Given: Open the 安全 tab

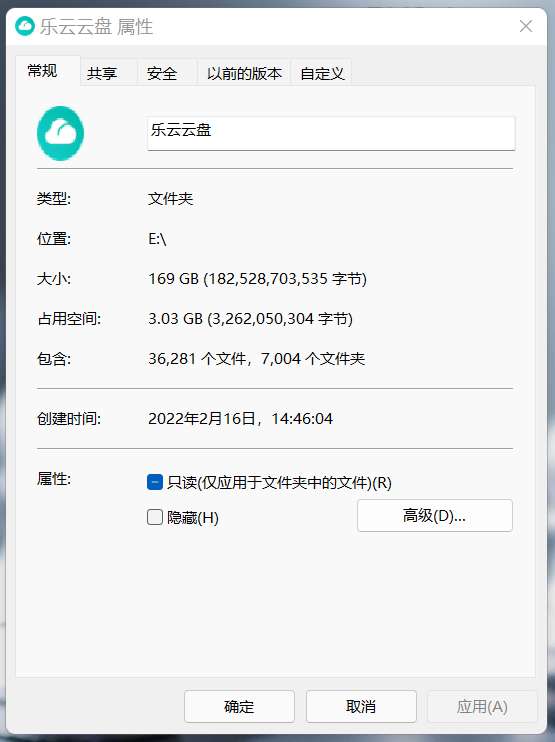Looking at the screenshot, I should pyautogui.click(x=162, y=73).
